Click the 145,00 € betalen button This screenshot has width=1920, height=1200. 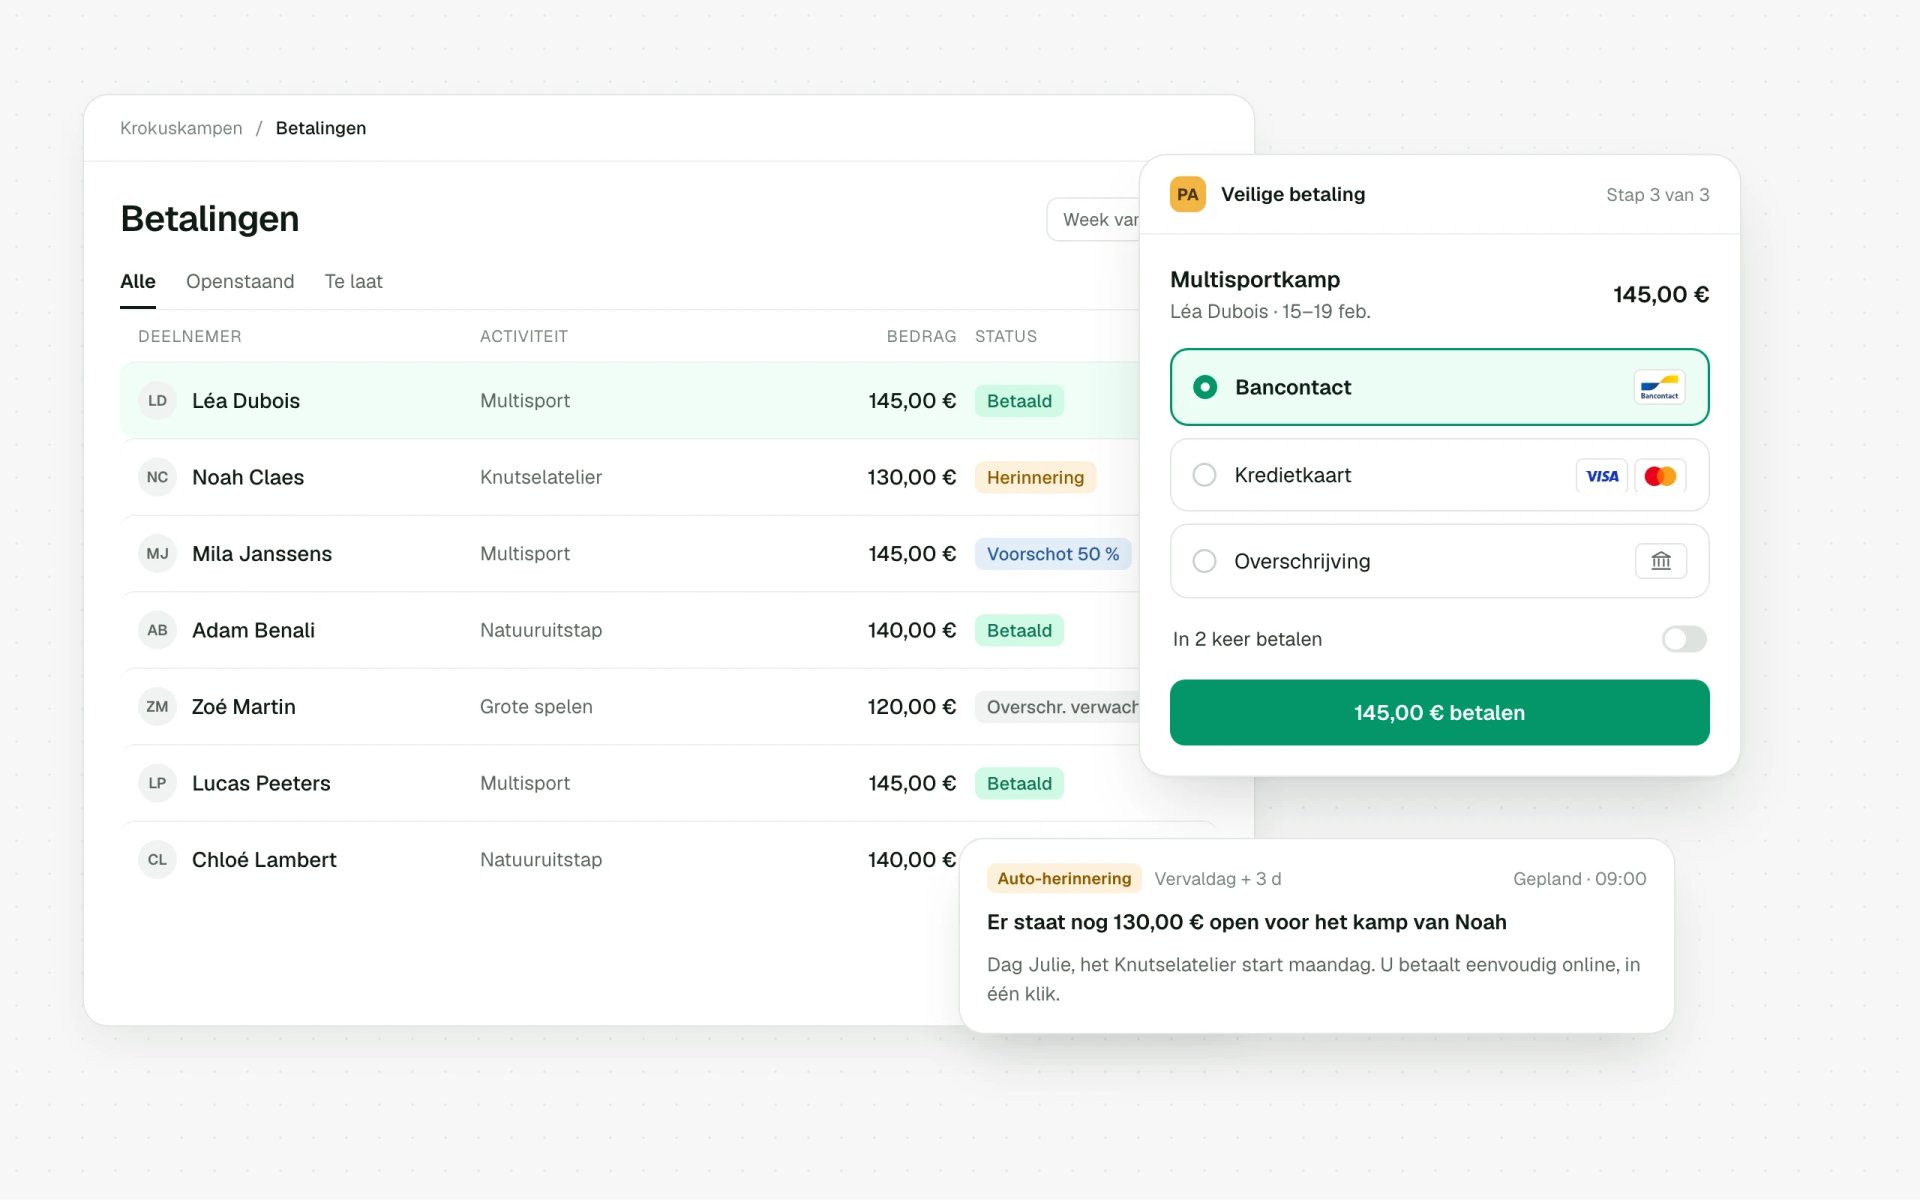click(1439, 712)
